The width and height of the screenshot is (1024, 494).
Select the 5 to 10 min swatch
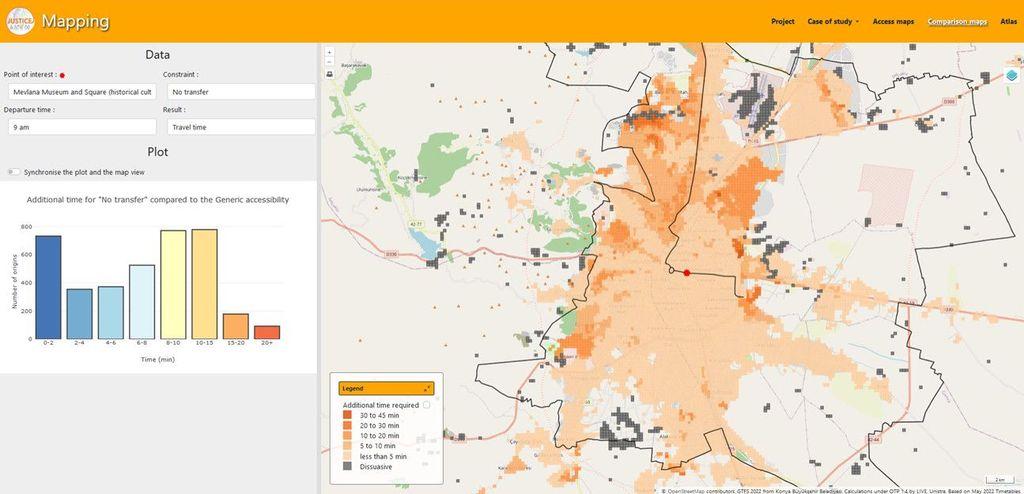347,446
